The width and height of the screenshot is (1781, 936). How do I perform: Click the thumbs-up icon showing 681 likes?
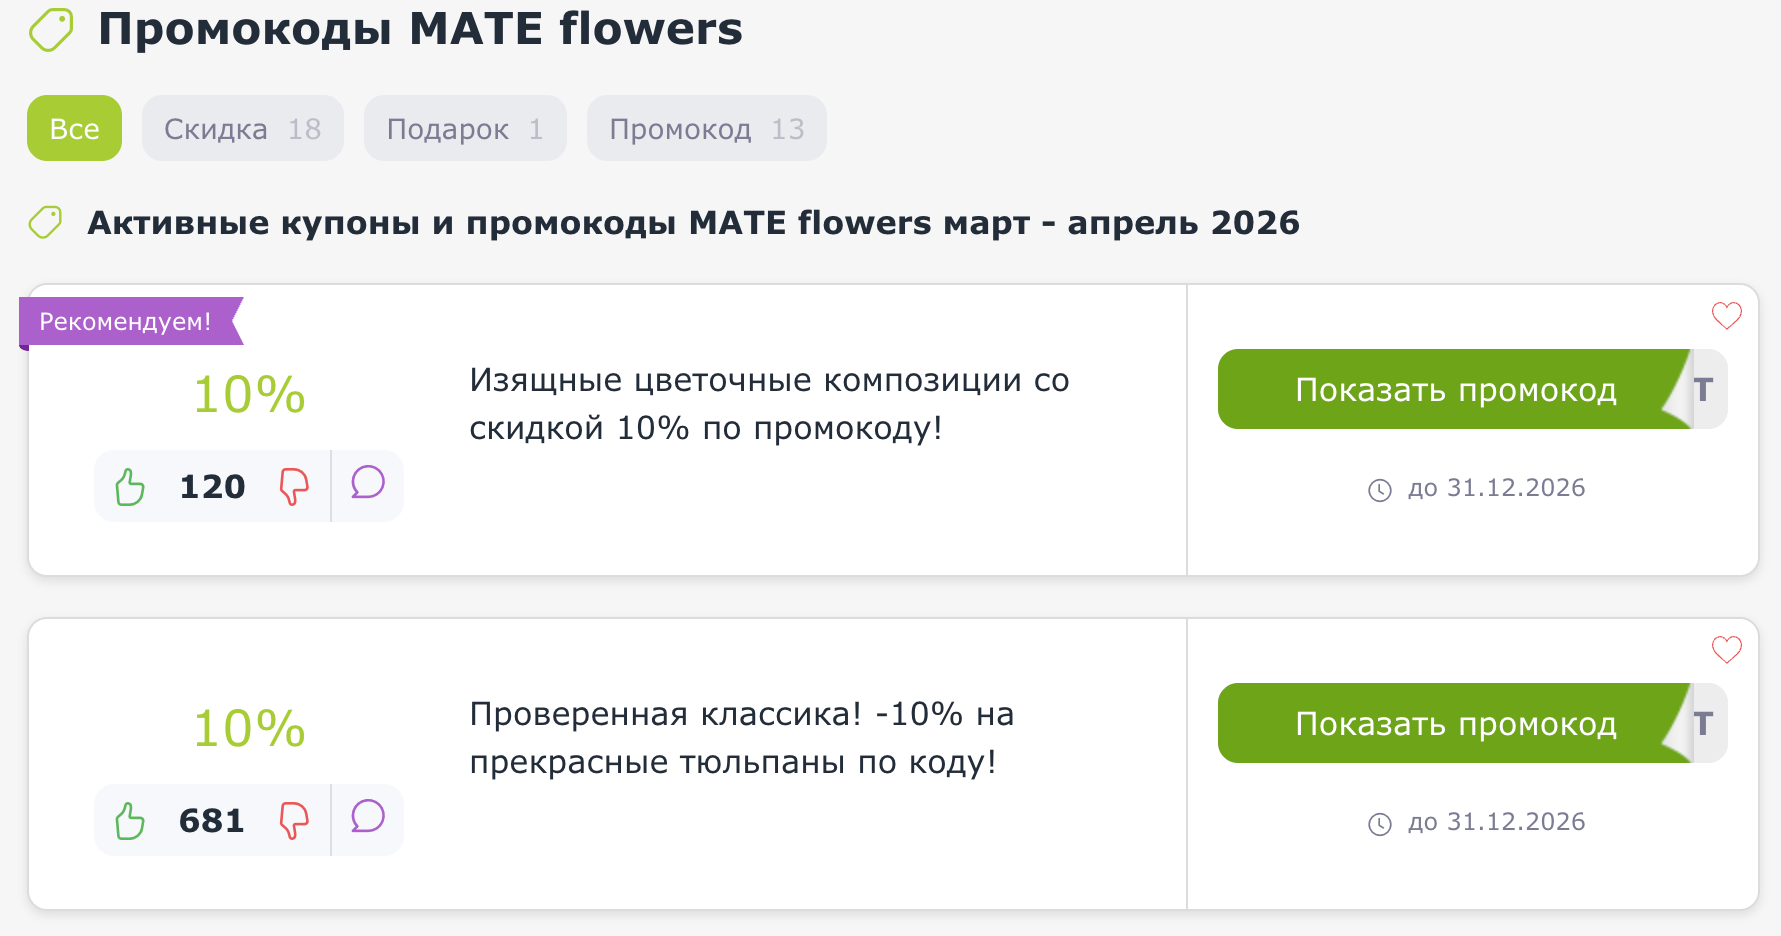click(128, 820)
